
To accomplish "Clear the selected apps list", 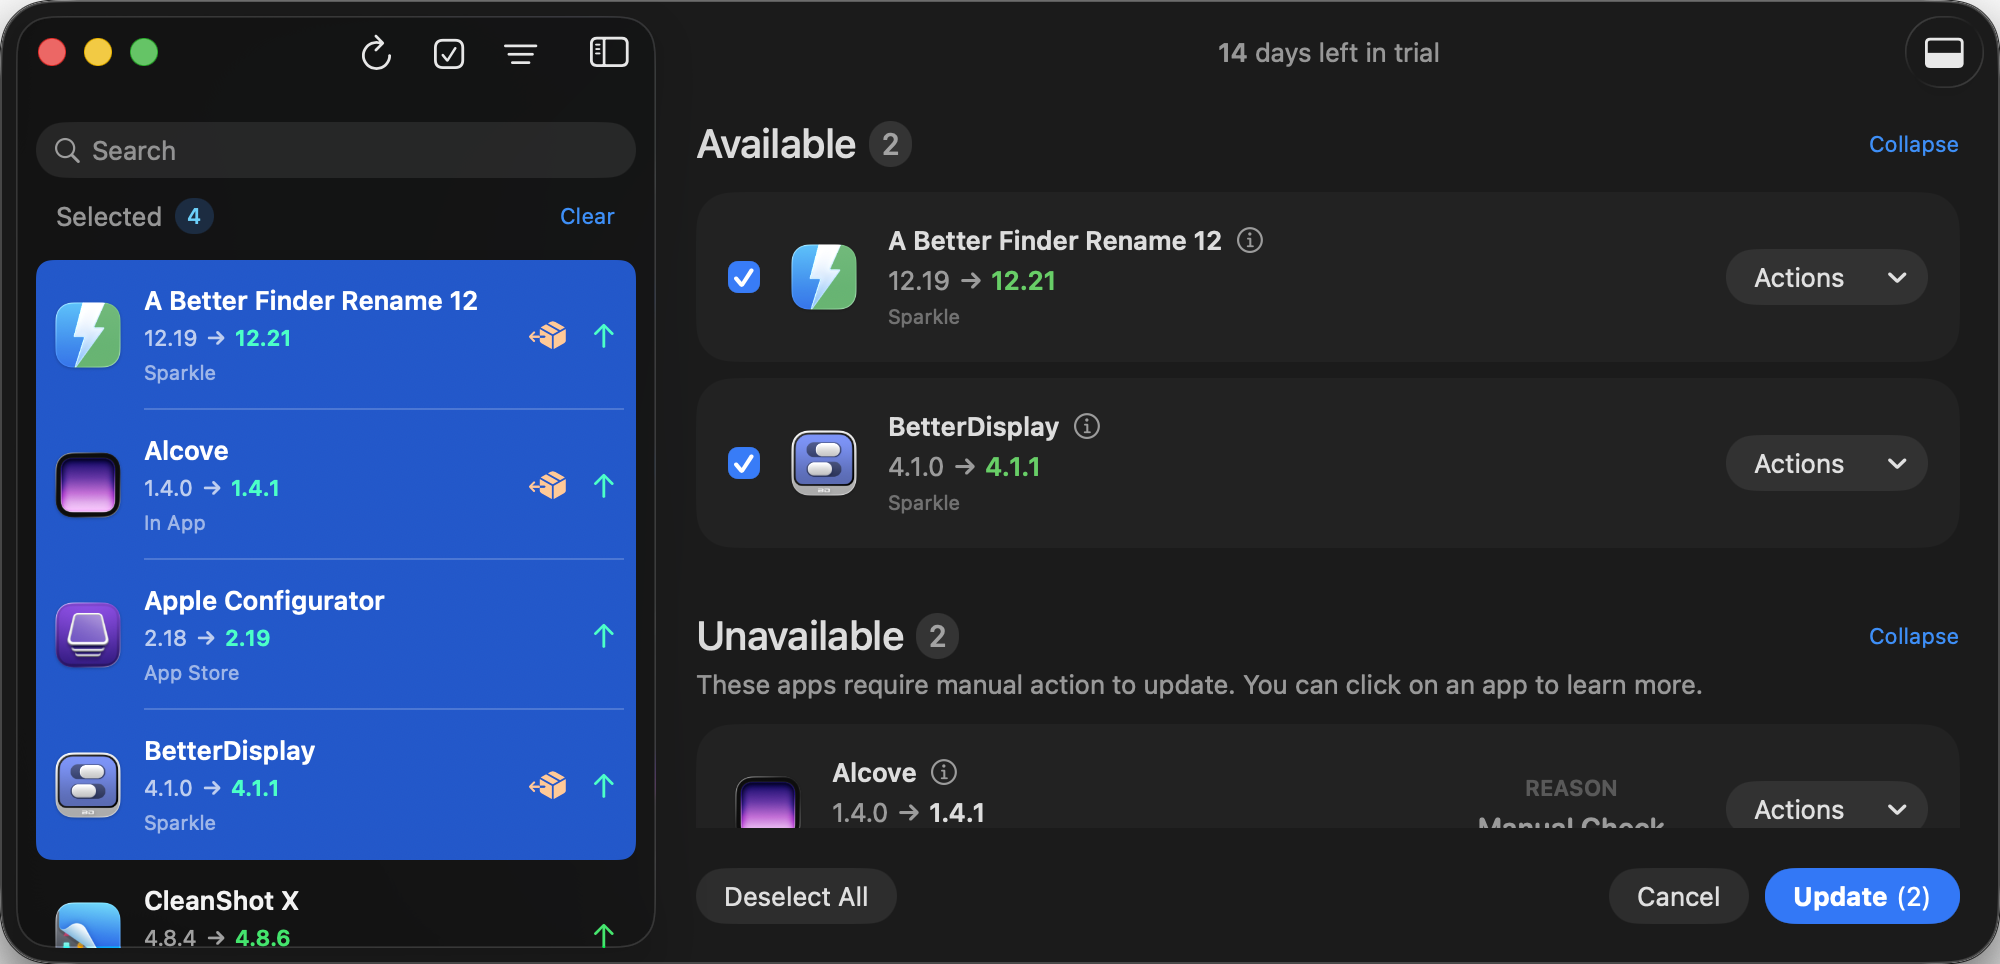I will point(587,216).
